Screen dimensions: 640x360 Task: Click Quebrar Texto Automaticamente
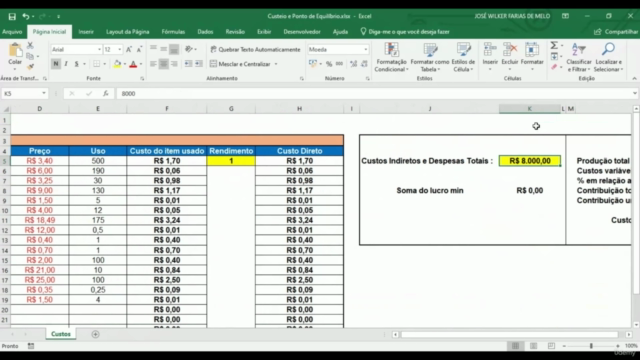click(255, 49)
